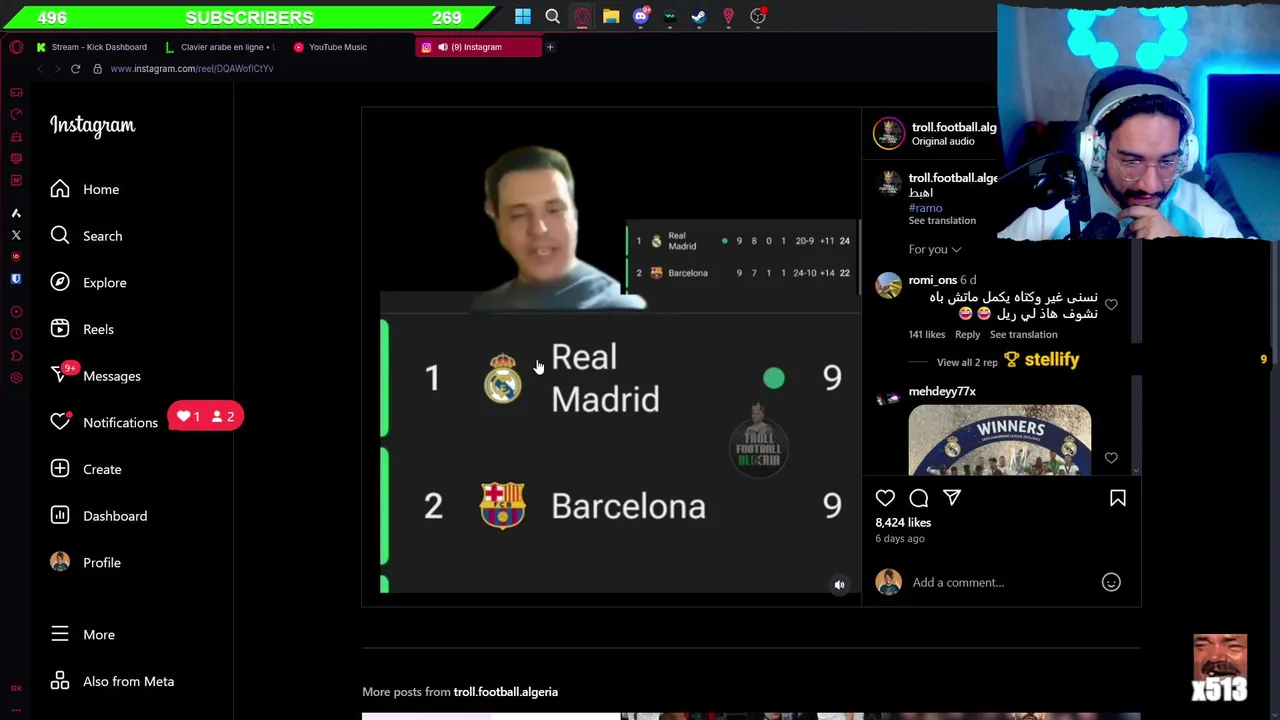Open a new browser tab

[549, 47]
